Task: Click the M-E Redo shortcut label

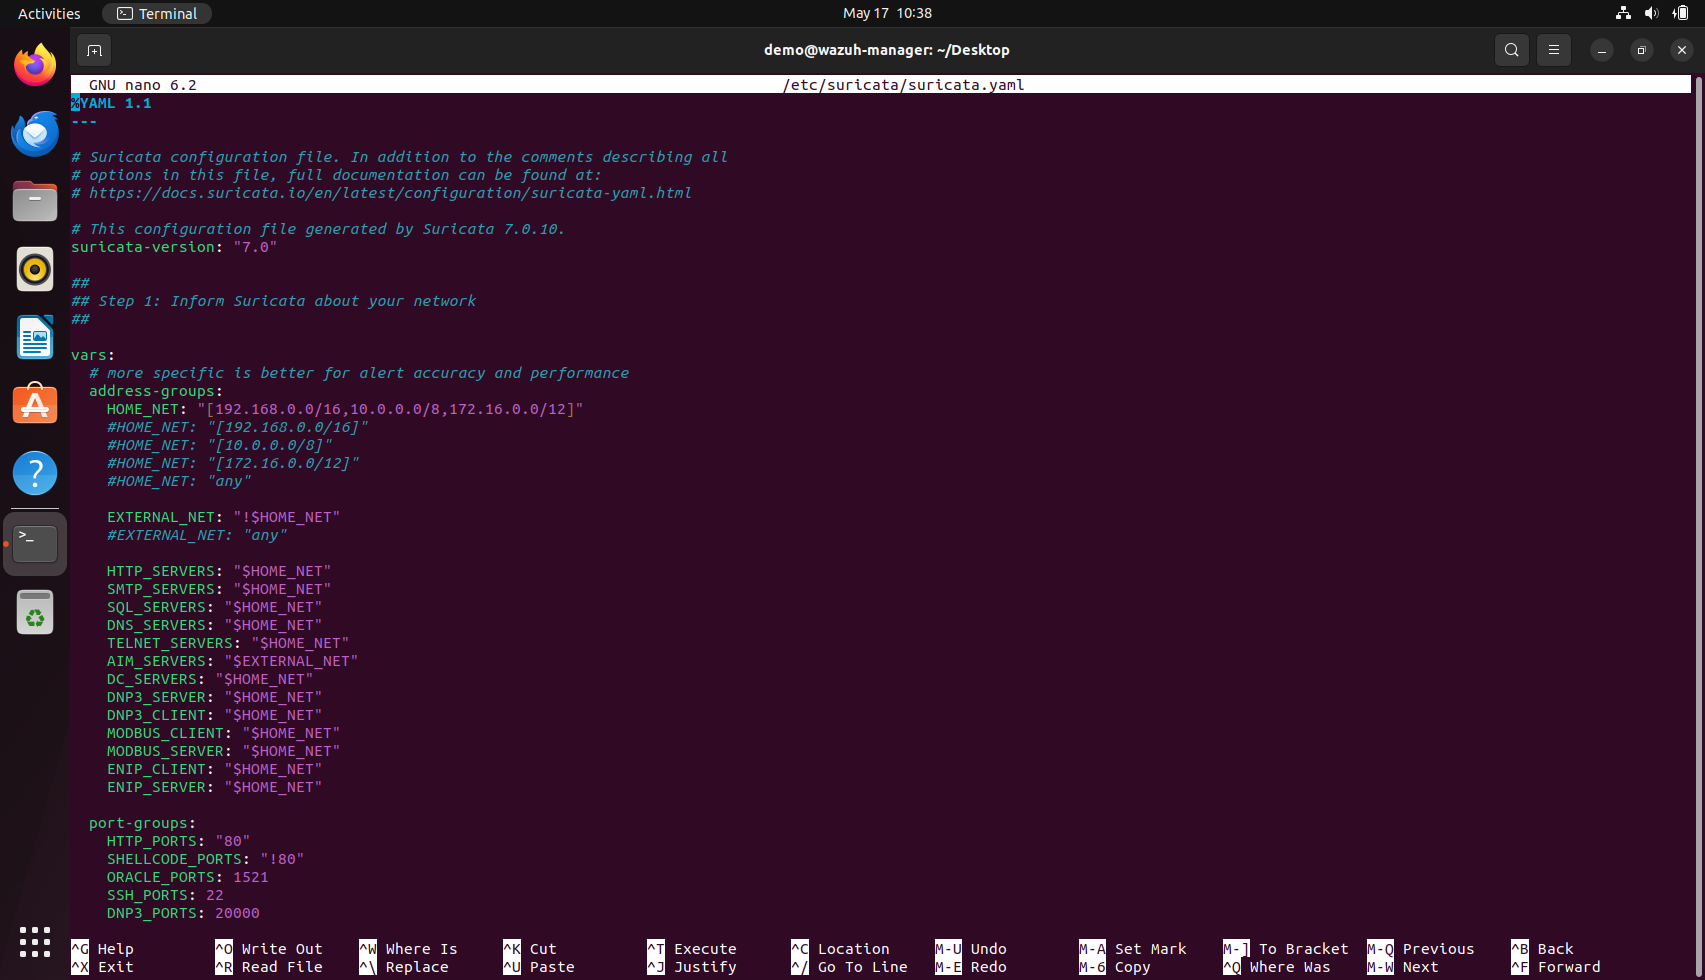Action: pyautogui.click(x=971, y=967)
